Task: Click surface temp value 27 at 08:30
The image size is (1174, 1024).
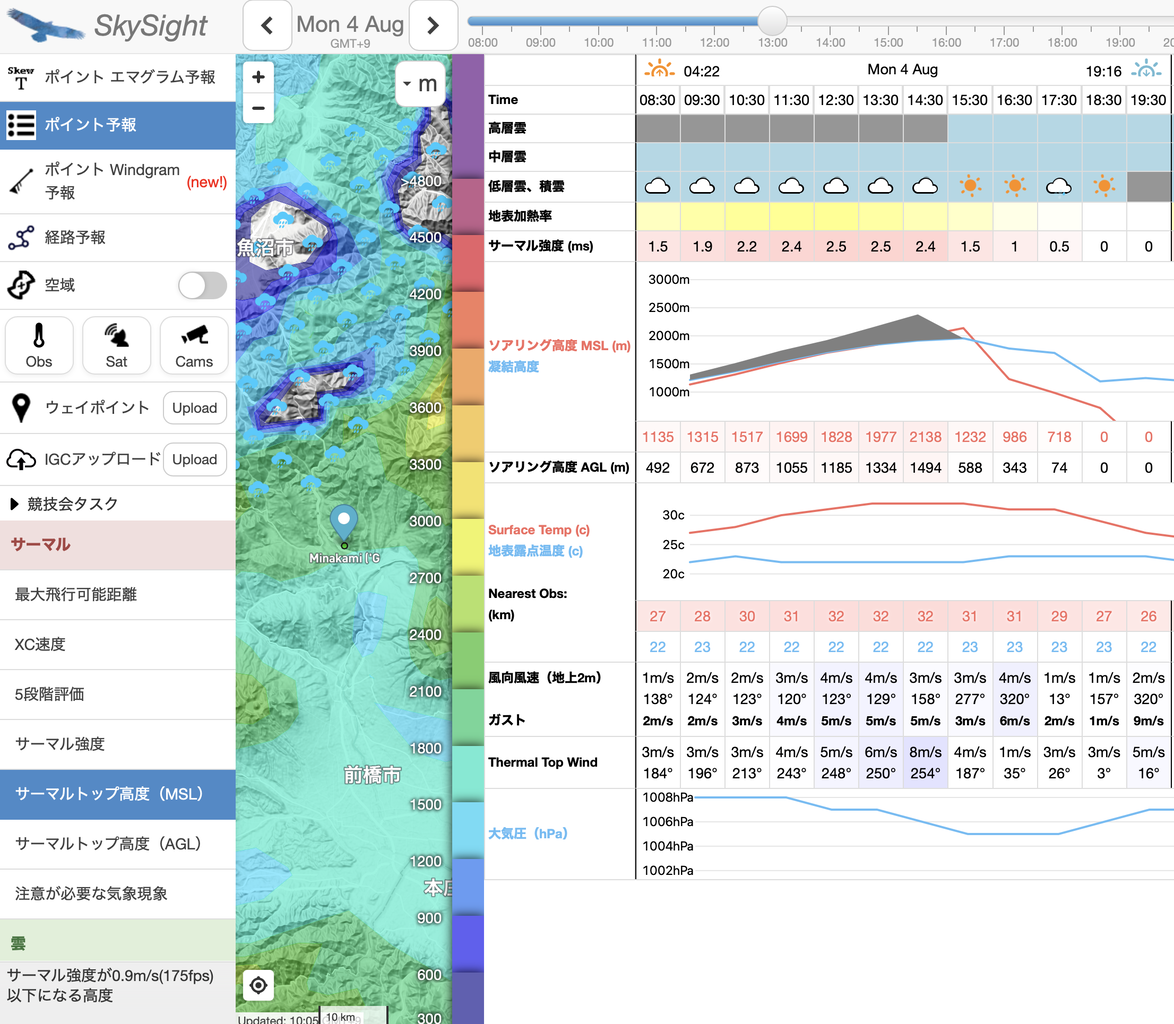Action: tap(657, 616)
